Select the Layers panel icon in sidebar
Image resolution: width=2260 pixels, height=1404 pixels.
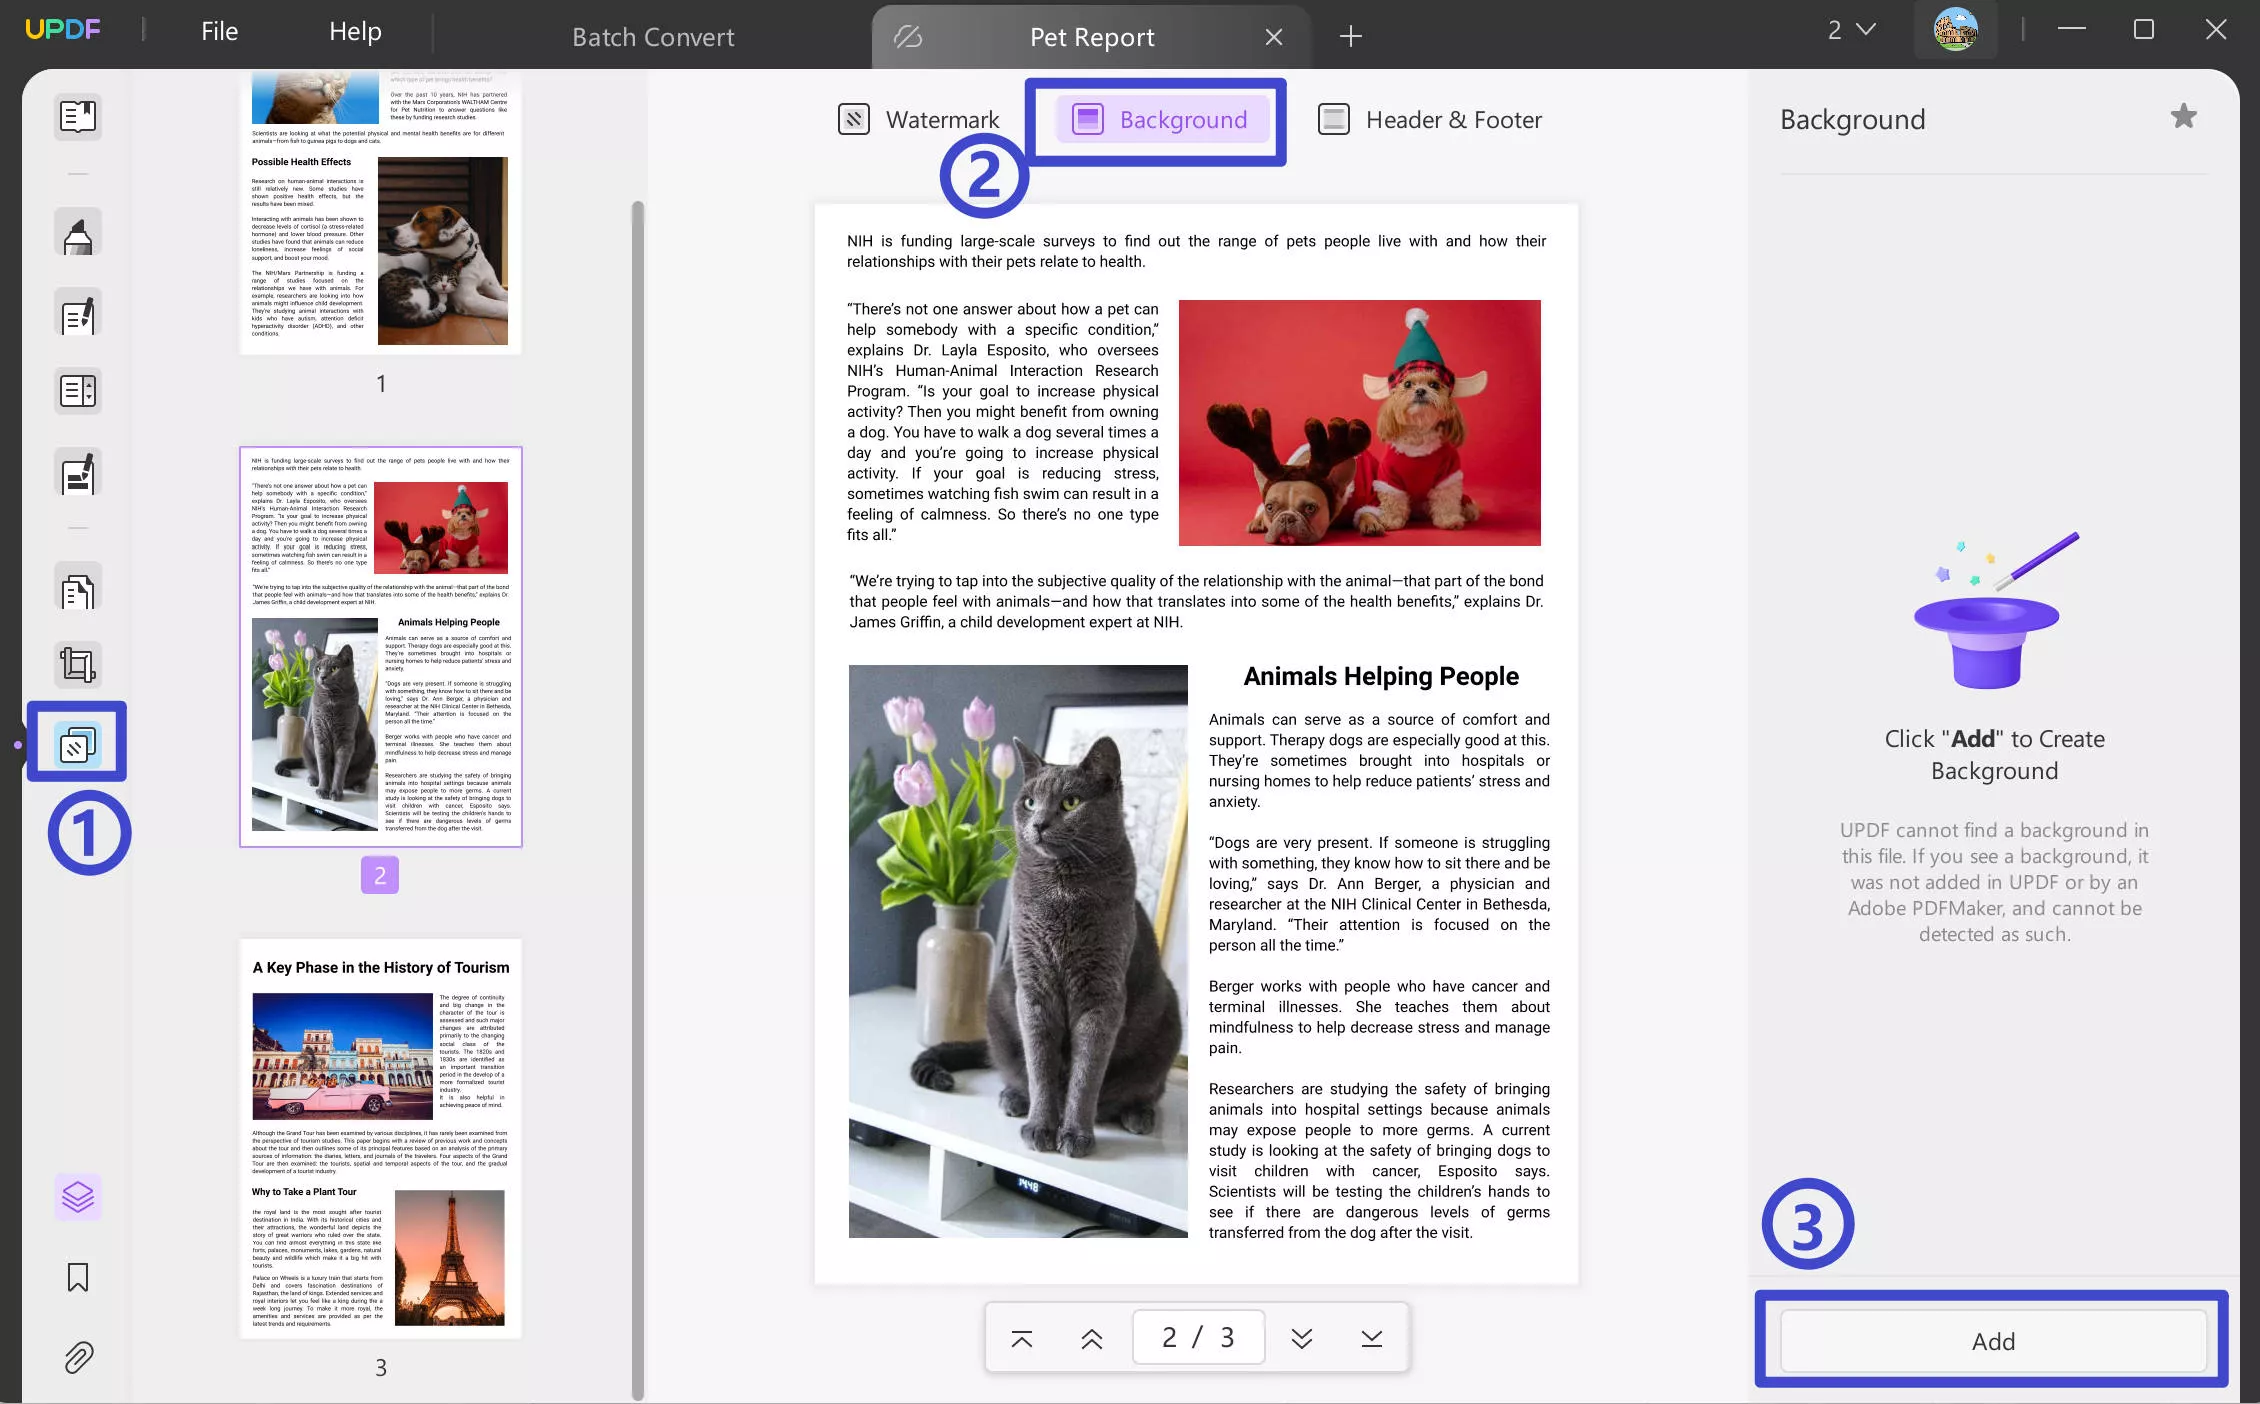click(76, 1195)
